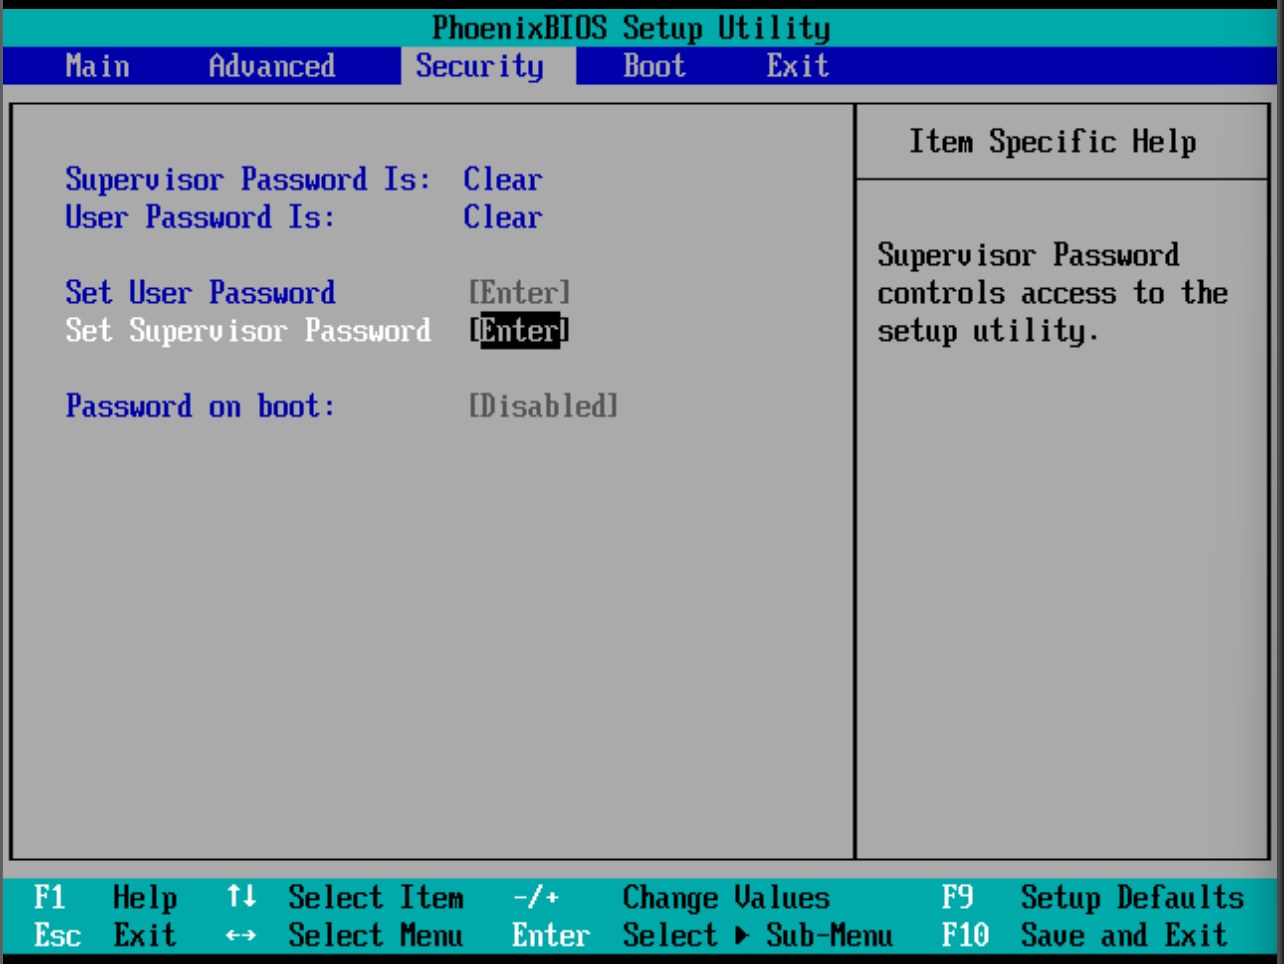Switch to the Advanced menu tab
Screen dimensions: 1284x964
(272, 66)
